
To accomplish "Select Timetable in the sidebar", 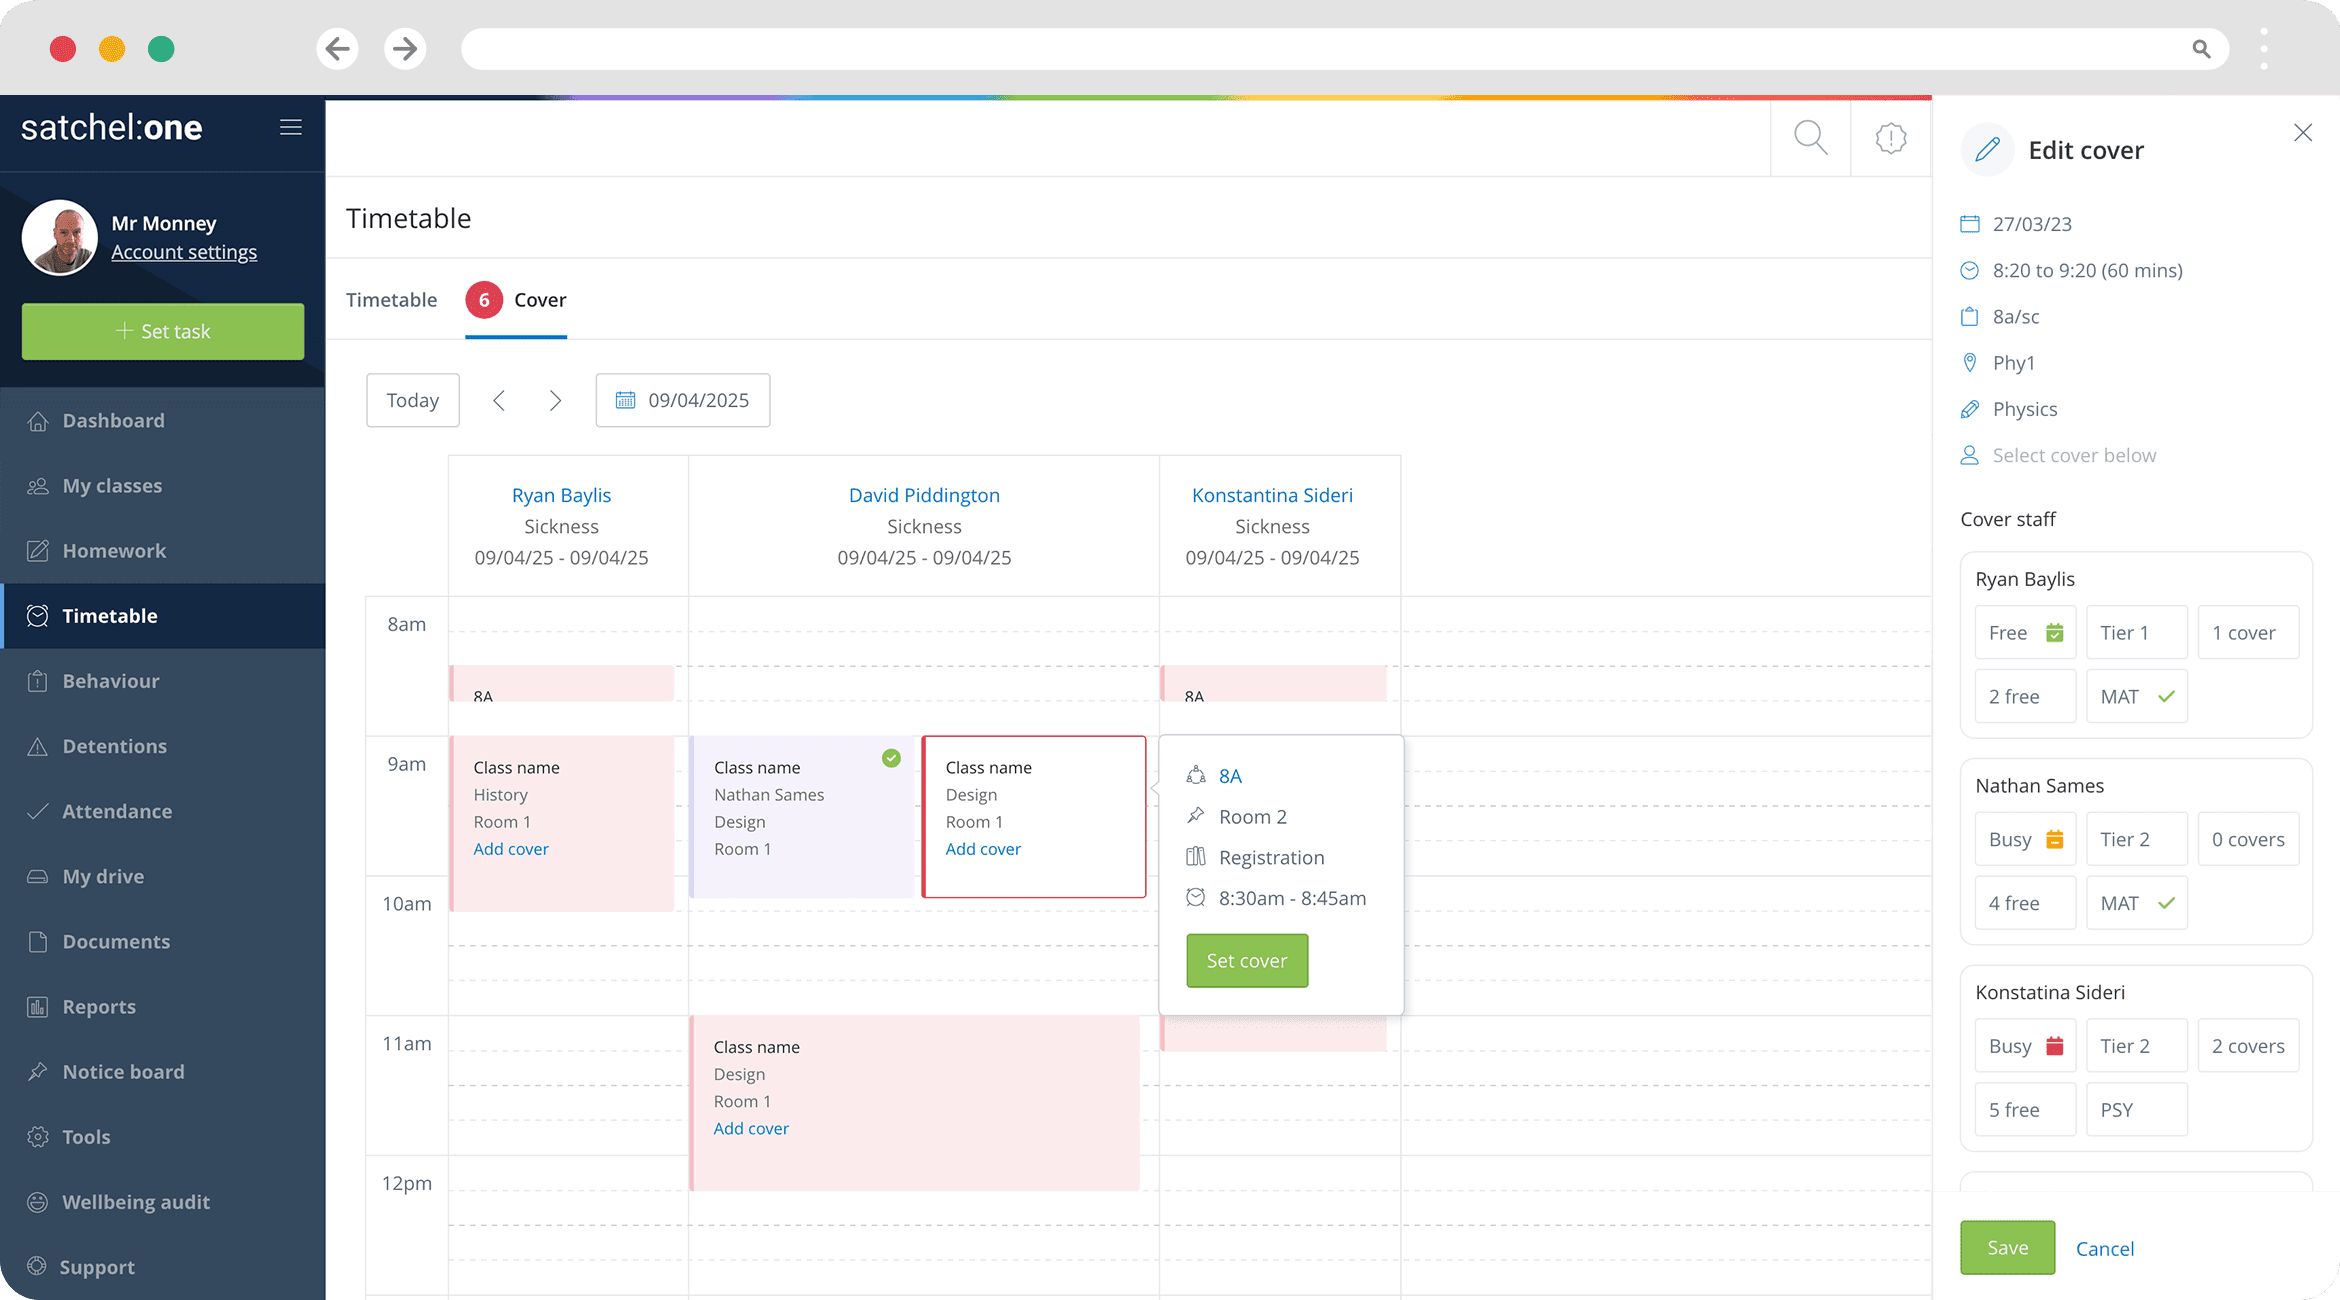I will (x=163, y=616).
